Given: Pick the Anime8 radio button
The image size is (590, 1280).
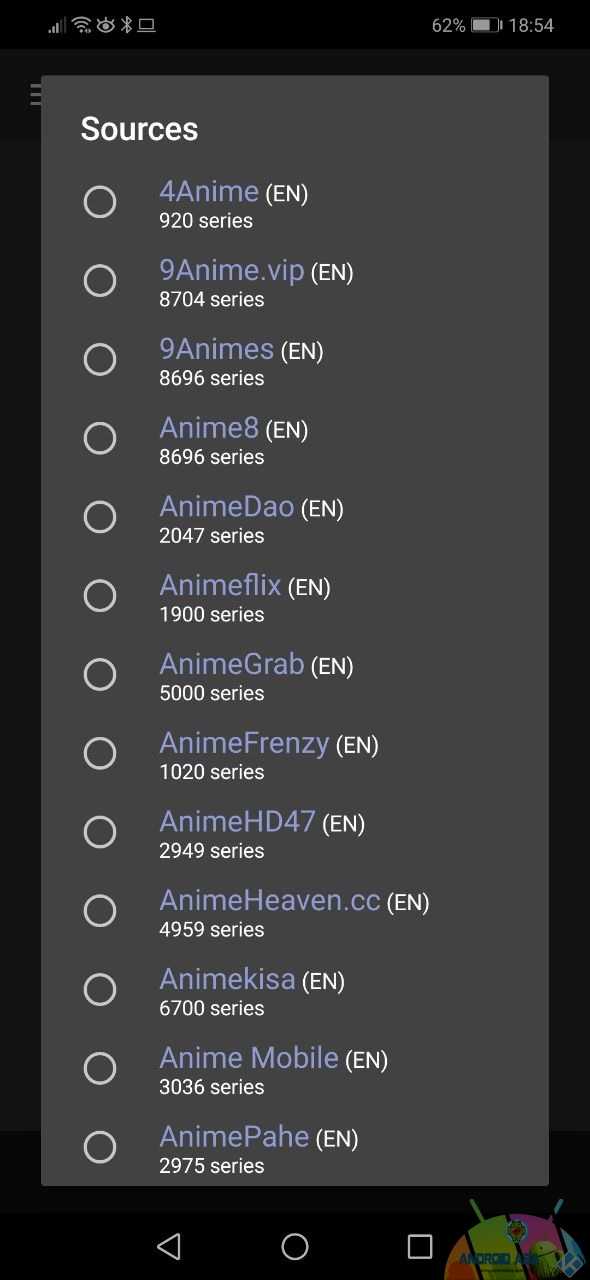Looking at the screenshot, I should coord(100,438).
